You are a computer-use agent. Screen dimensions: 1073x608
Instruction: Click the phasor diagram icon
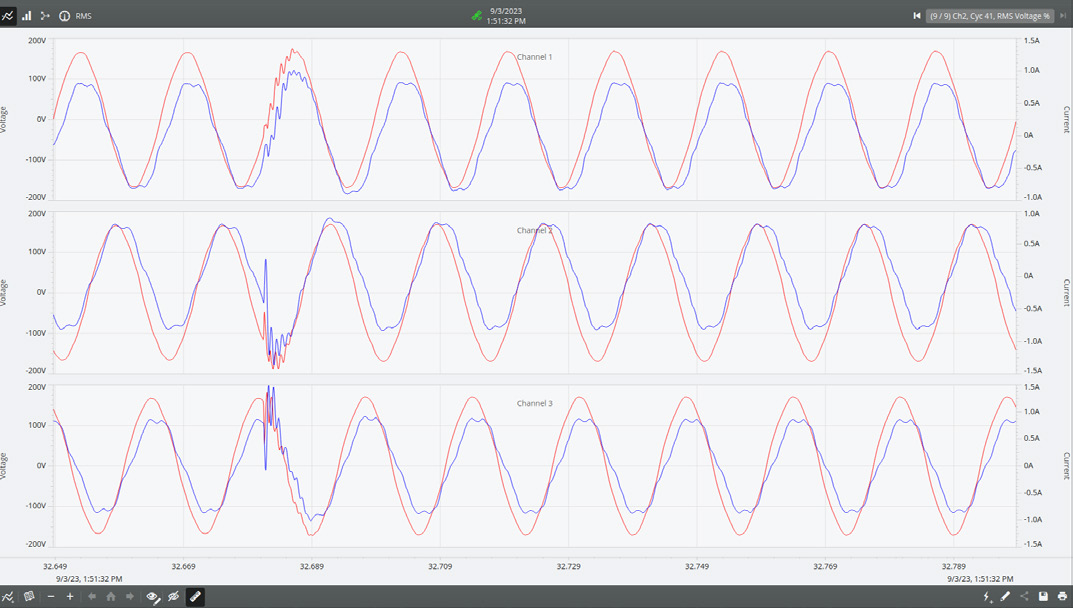[44, 15]
